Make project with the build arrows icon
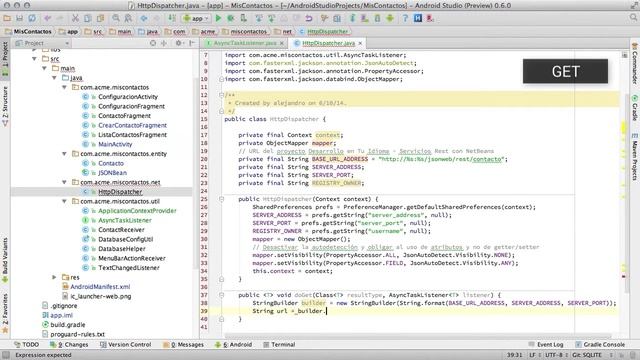The width and height of the screenshot is (640, 360). tap(172, 18)
